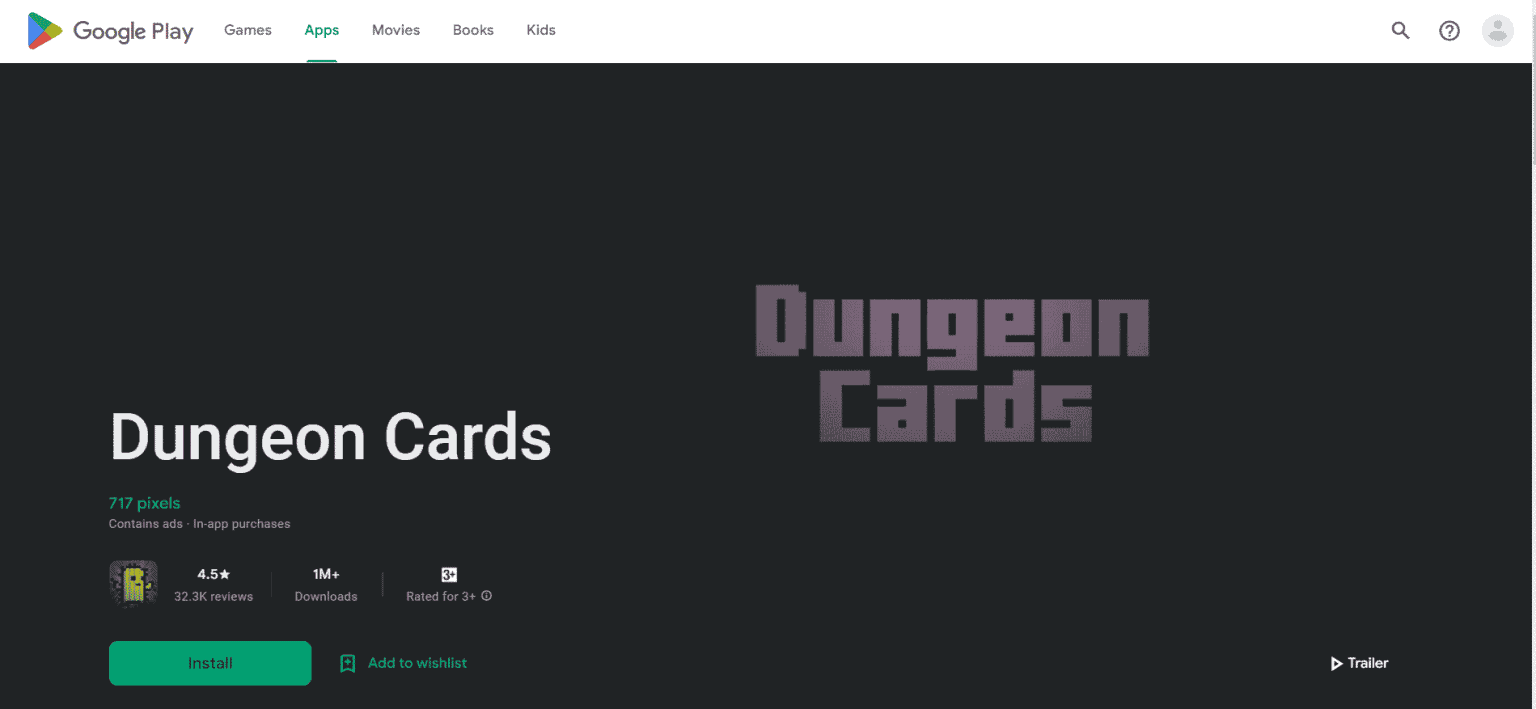
Task: Open the account profile avatar
Action: click(x=1497, y=31)
